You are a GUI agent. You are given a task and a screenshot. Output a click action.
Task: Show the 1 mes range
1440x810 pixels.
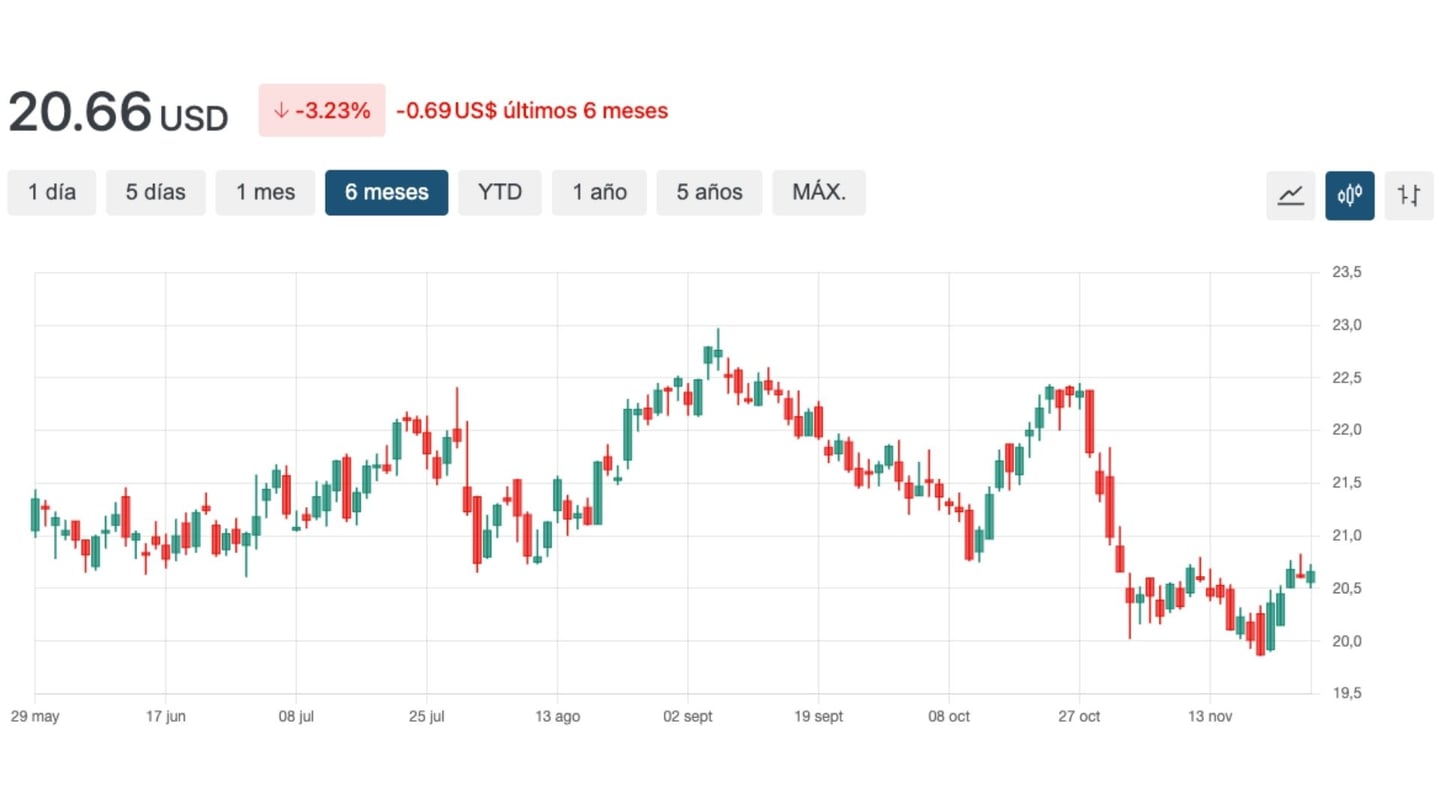click(265, 192)
